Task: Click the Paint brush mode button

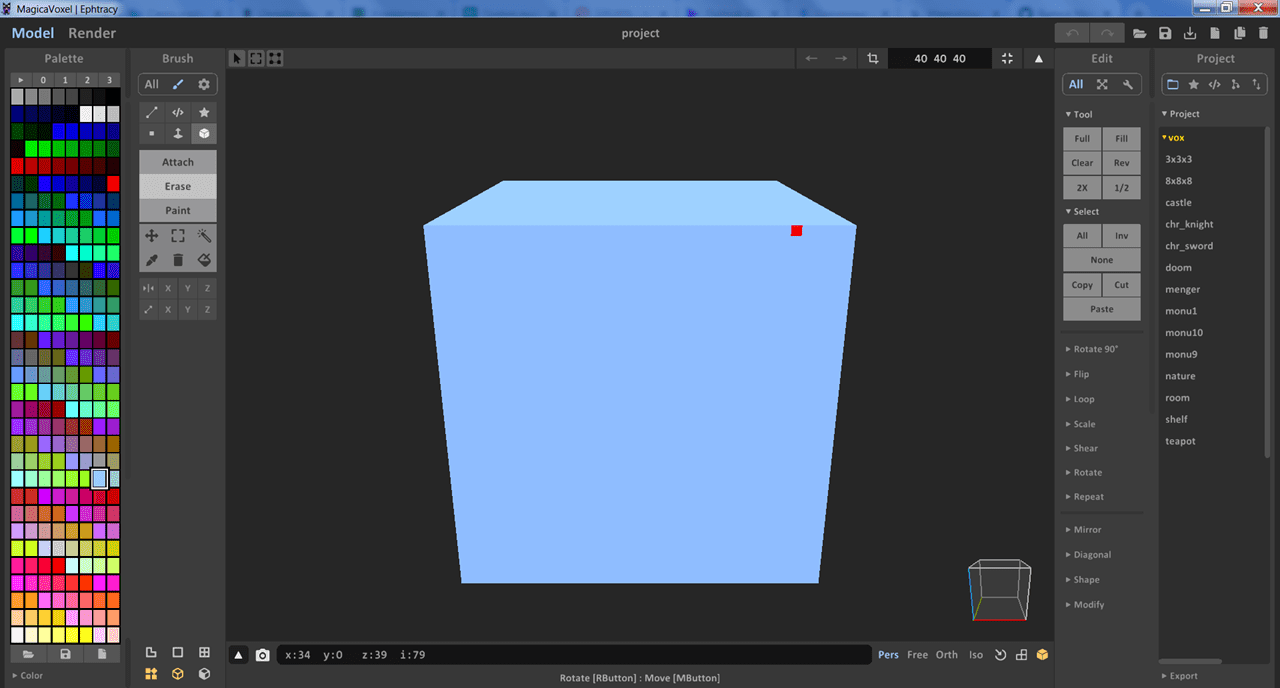Action: [178, 210]
